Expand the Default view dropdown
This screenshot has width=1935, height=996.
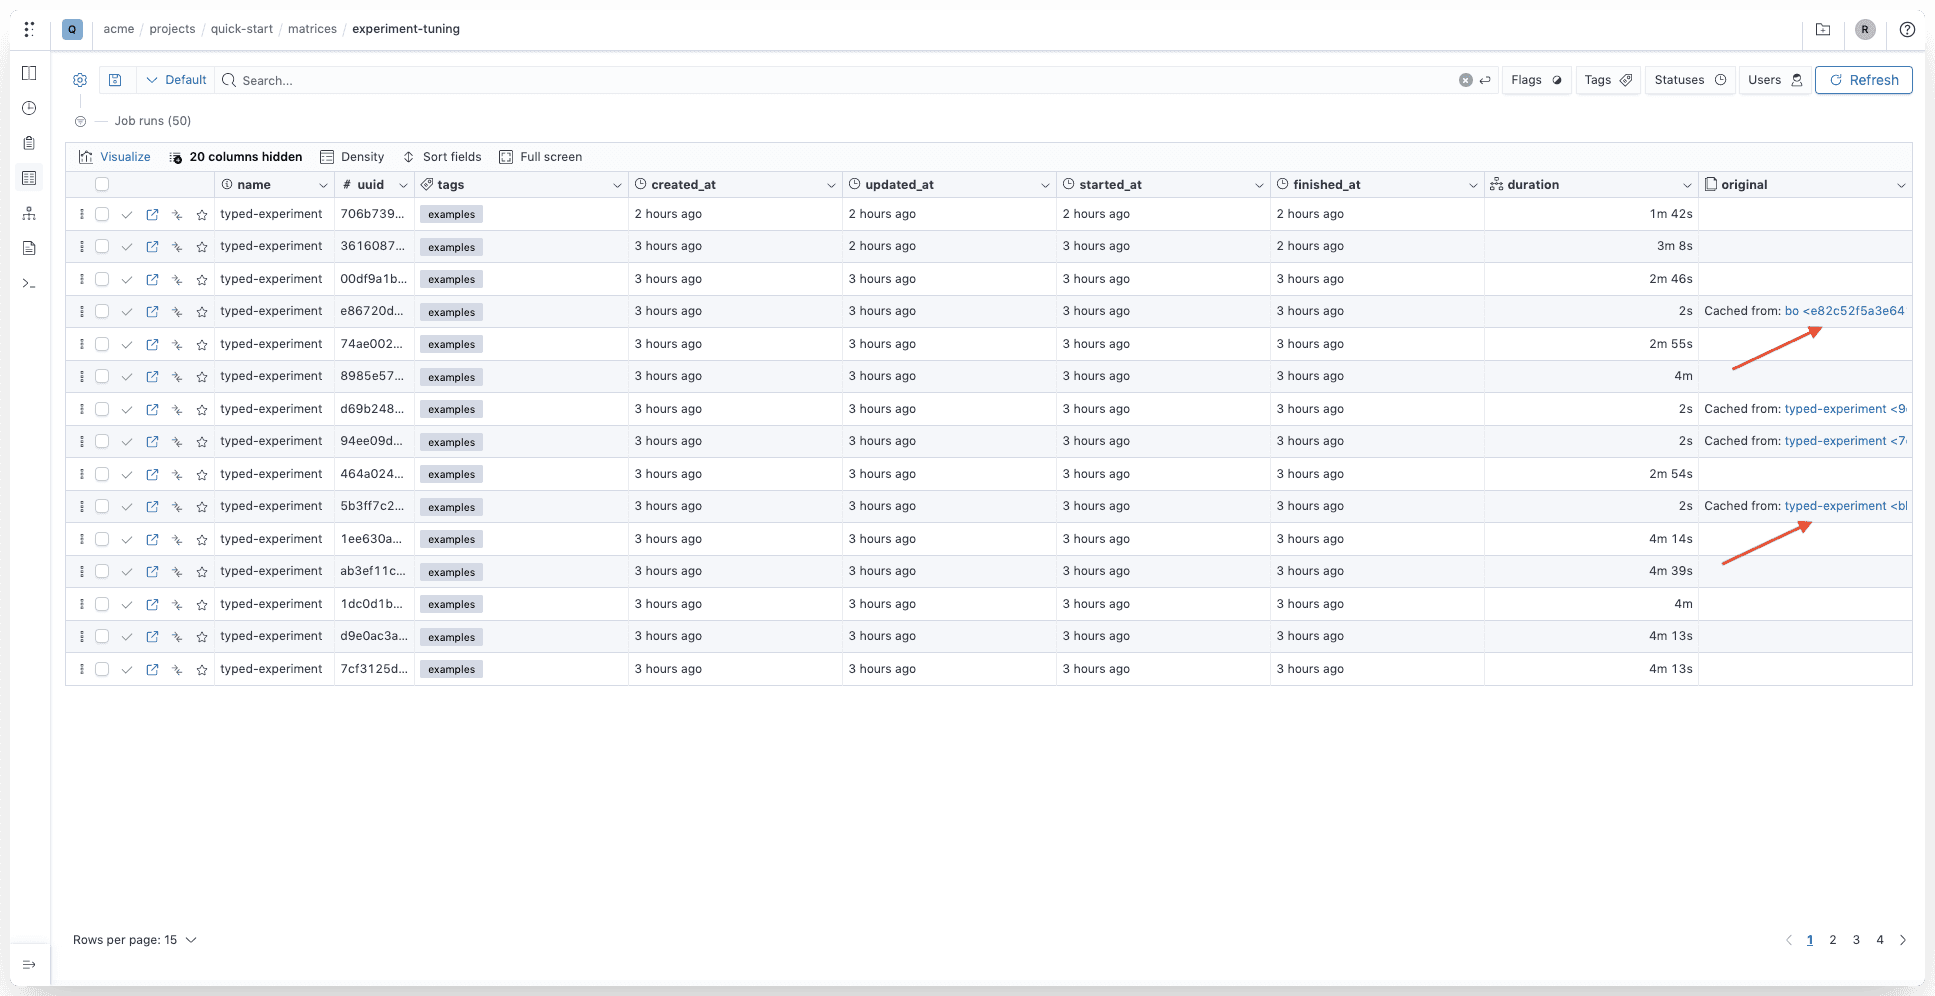pos(176,79)
